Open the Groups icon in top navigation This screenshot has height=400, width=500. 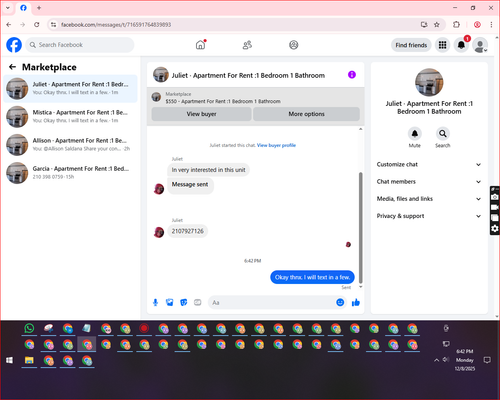coord(294,45)
